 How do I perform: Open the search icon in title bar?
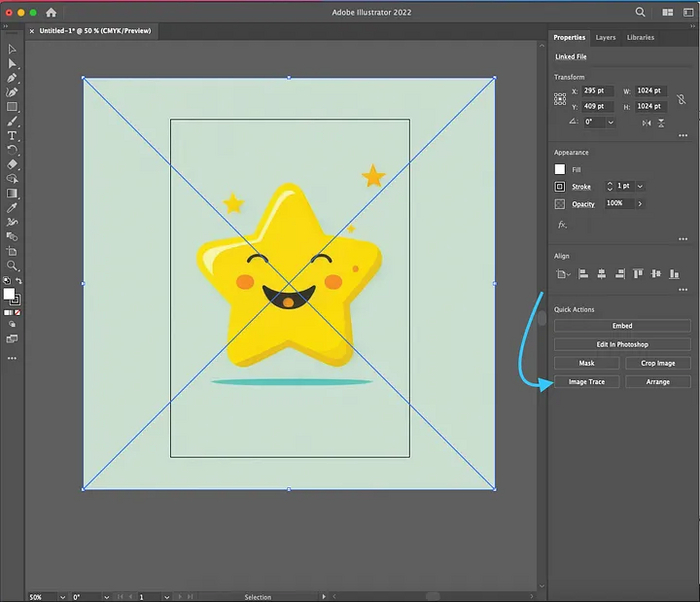[x=640, y=13]
